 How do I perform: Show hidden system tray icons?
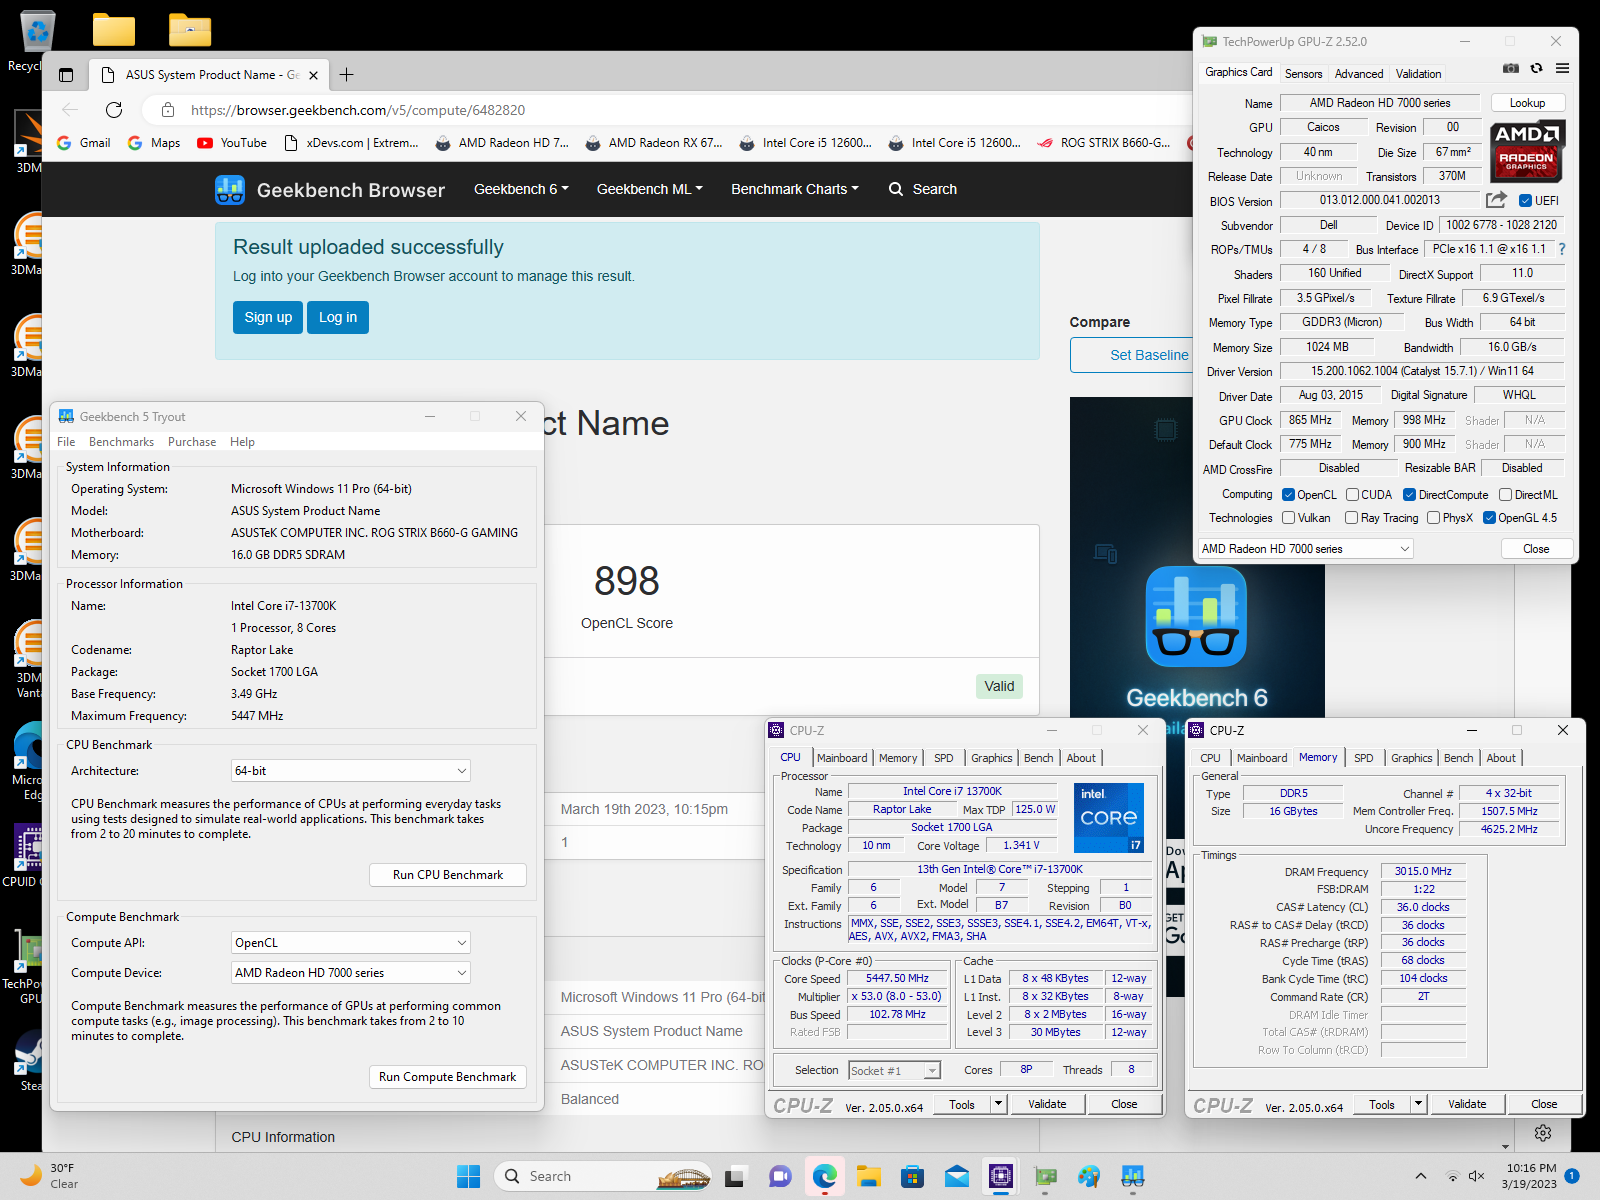(x=1421, y=1176)
